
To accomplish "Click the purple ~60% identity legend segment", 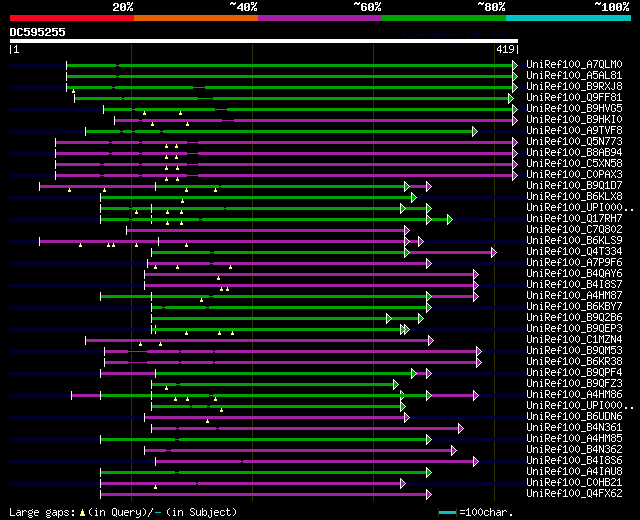I will tap(320, 18).
